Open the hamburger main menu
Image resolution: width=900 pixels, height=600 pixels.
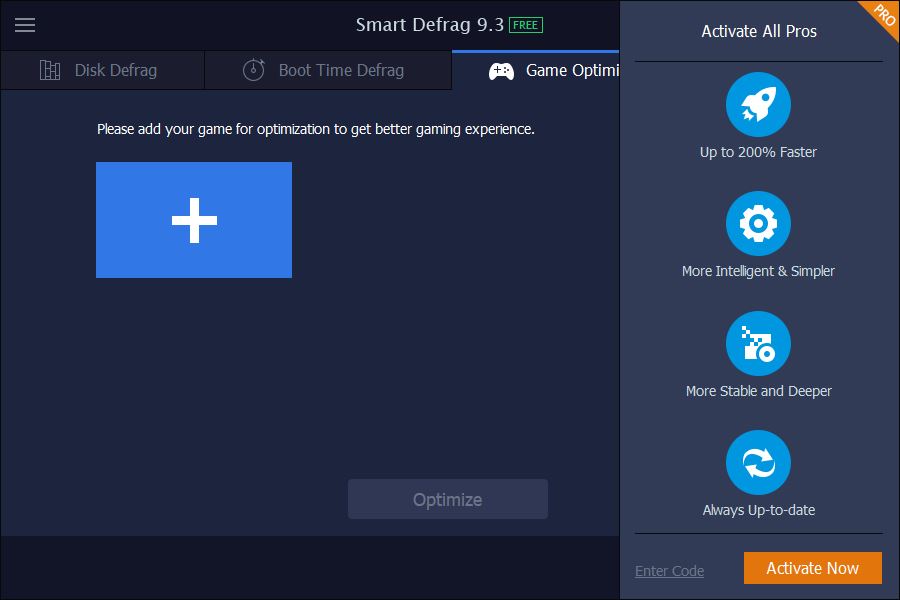[25, 25]
